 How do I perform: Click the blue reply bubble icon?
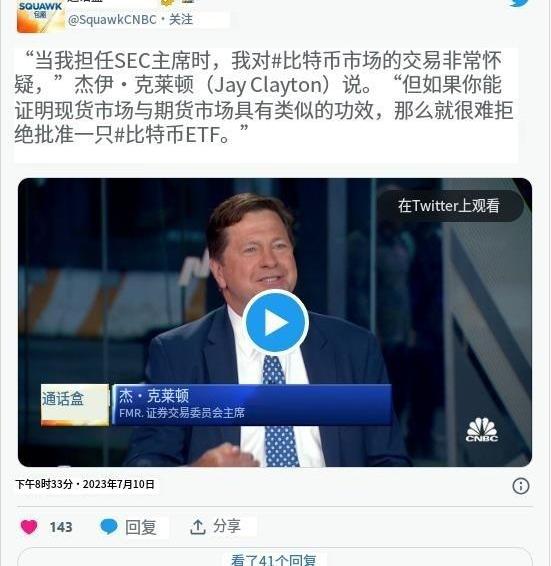[x=109, y=527]
